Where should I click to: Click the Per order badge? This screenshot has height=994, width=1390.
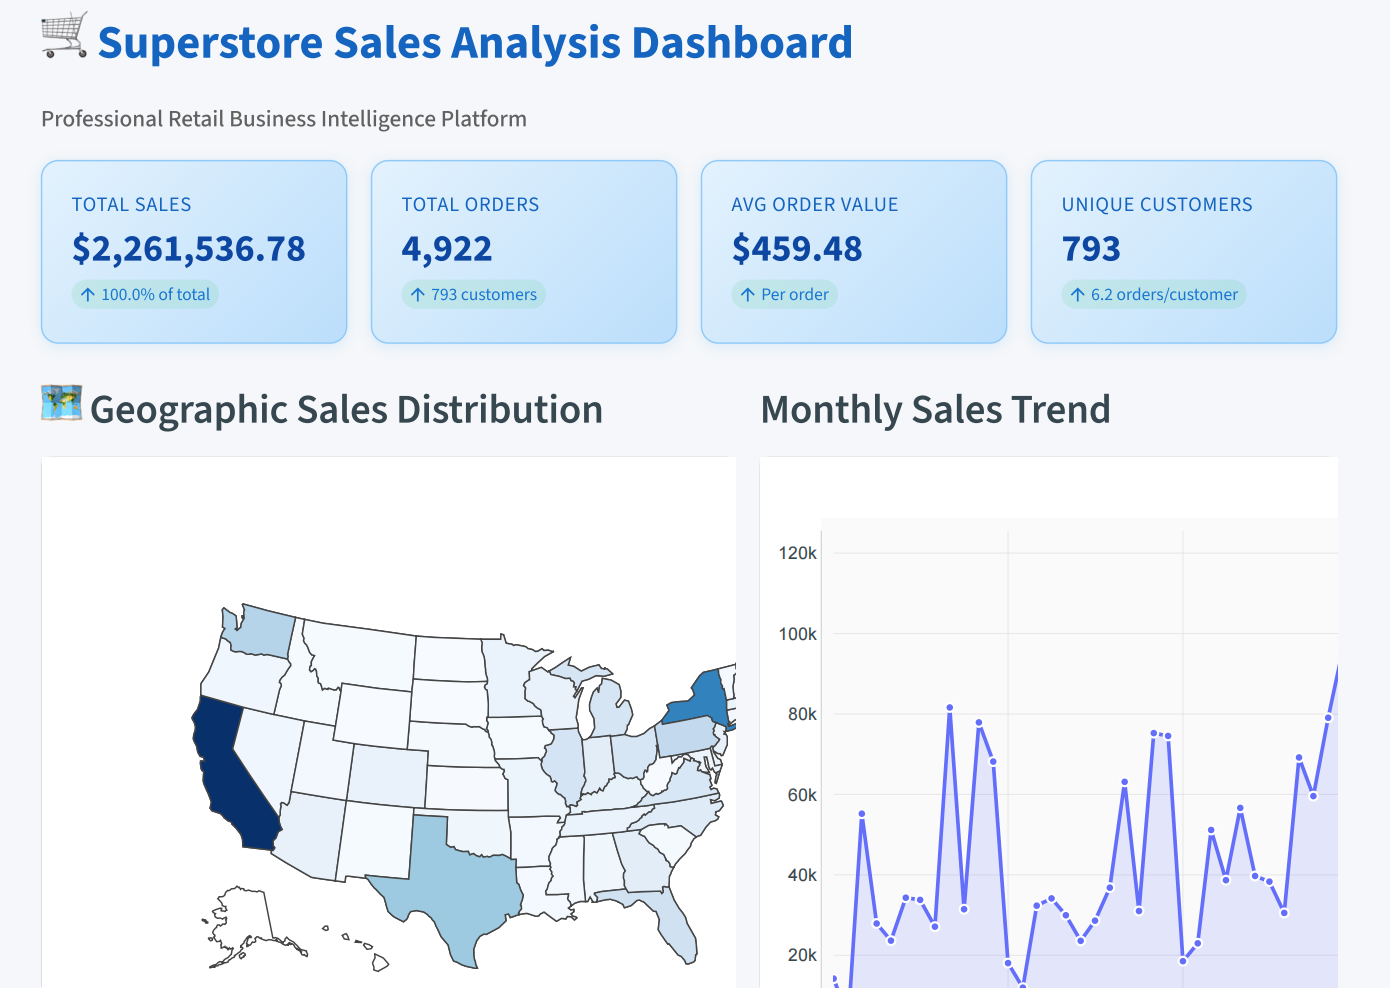[x=784, y=294]
